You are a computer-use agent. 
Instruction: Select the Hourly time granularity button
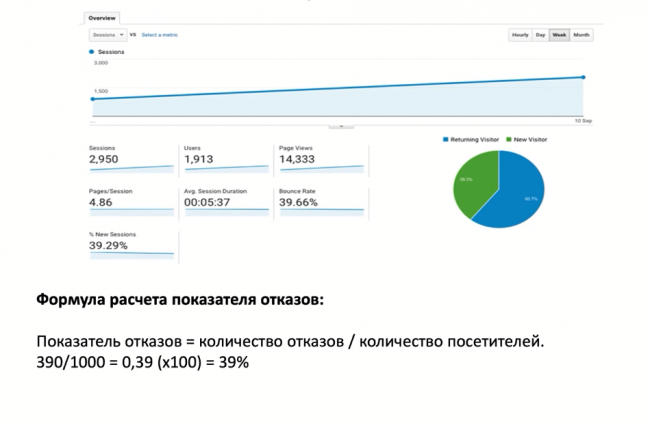click(x=520, y=35)
